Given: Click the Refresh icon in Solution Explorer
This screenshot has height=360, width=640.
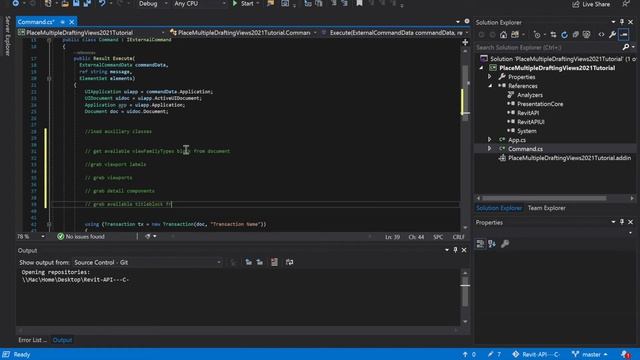Looking at the screenshot, I should 564,35.
